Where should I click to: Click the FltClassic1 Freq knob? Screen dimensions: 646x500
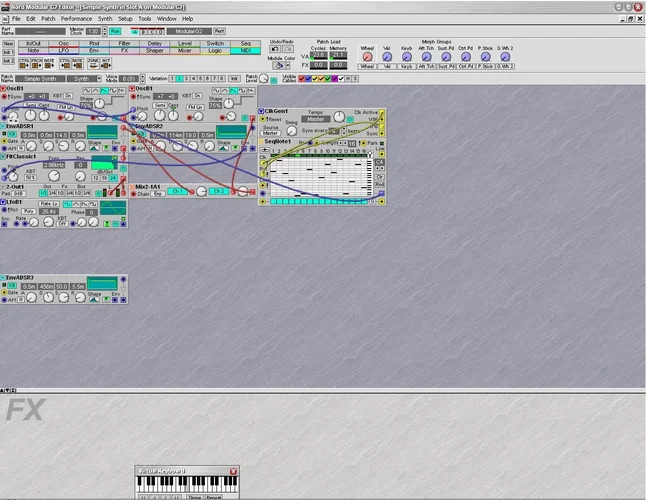tap(54, 176)
